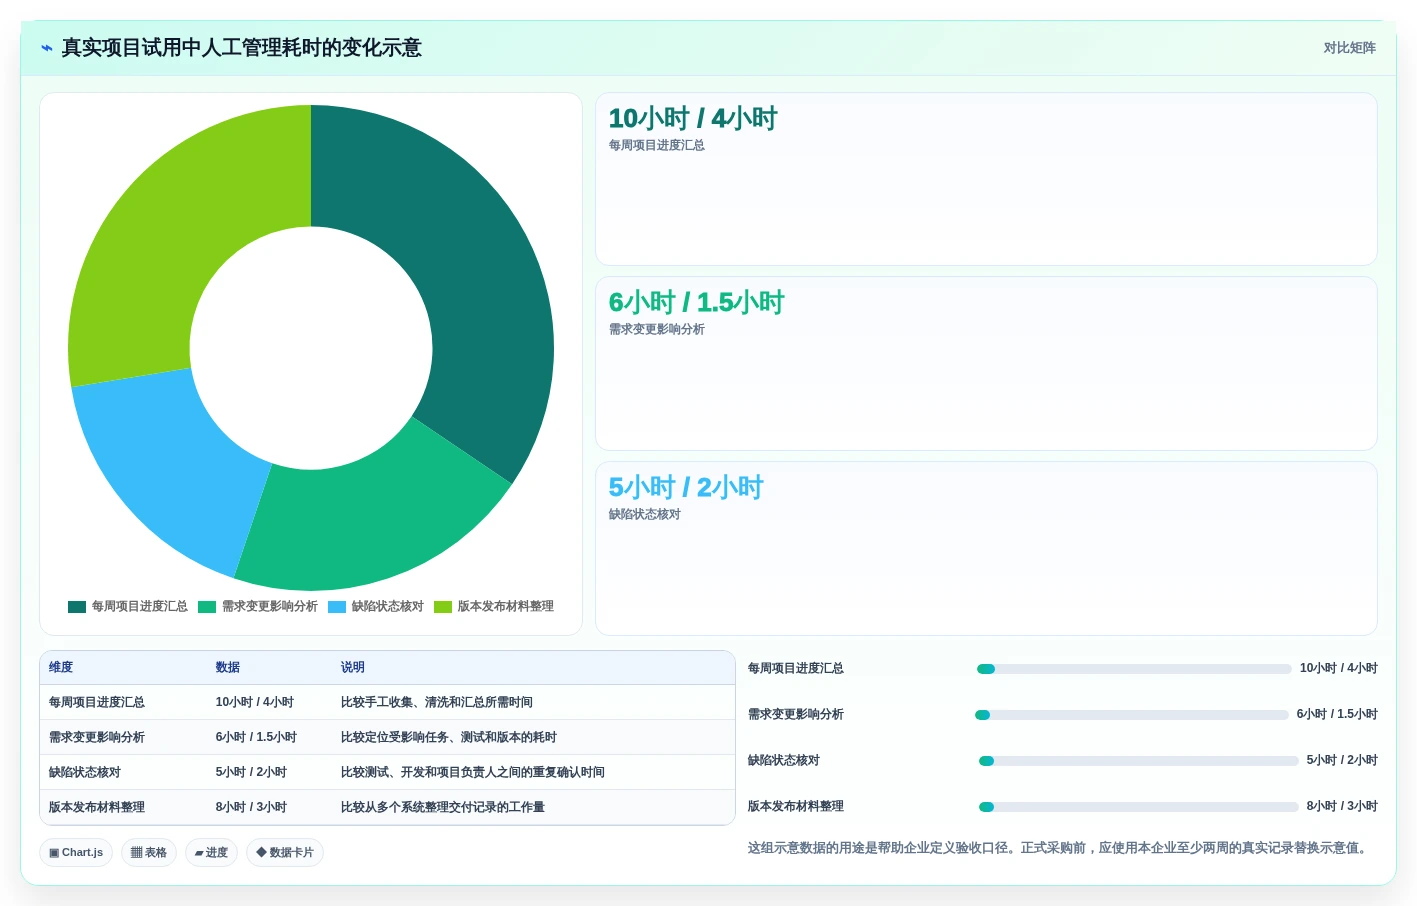The width and height of the screenshot is (1417, 906).
Task: Select the 进度 chip
Action: (x=211, y=853)
